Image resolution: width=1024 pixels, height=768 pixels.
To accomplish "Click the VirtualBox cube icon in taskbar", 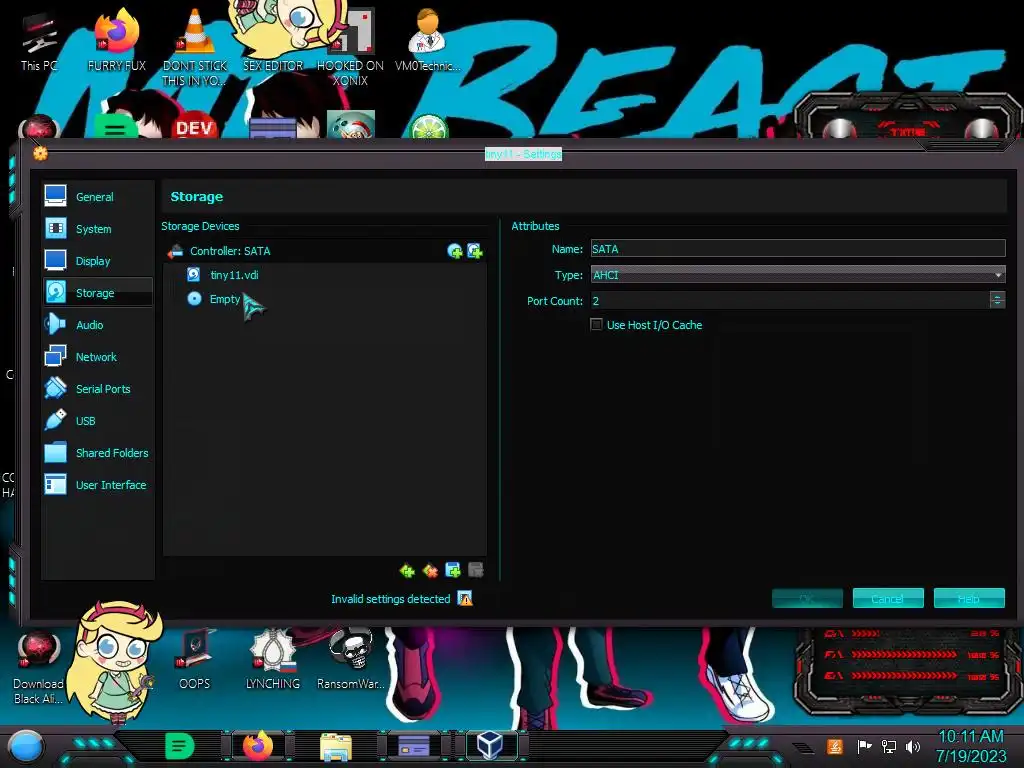I will [x=490, y=745].
